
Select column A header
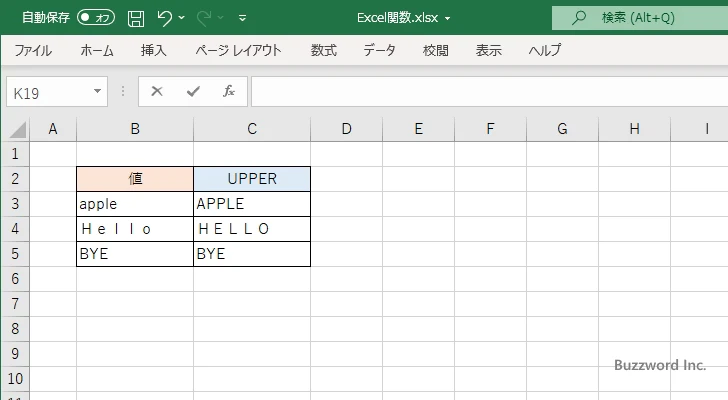[53, 129]
